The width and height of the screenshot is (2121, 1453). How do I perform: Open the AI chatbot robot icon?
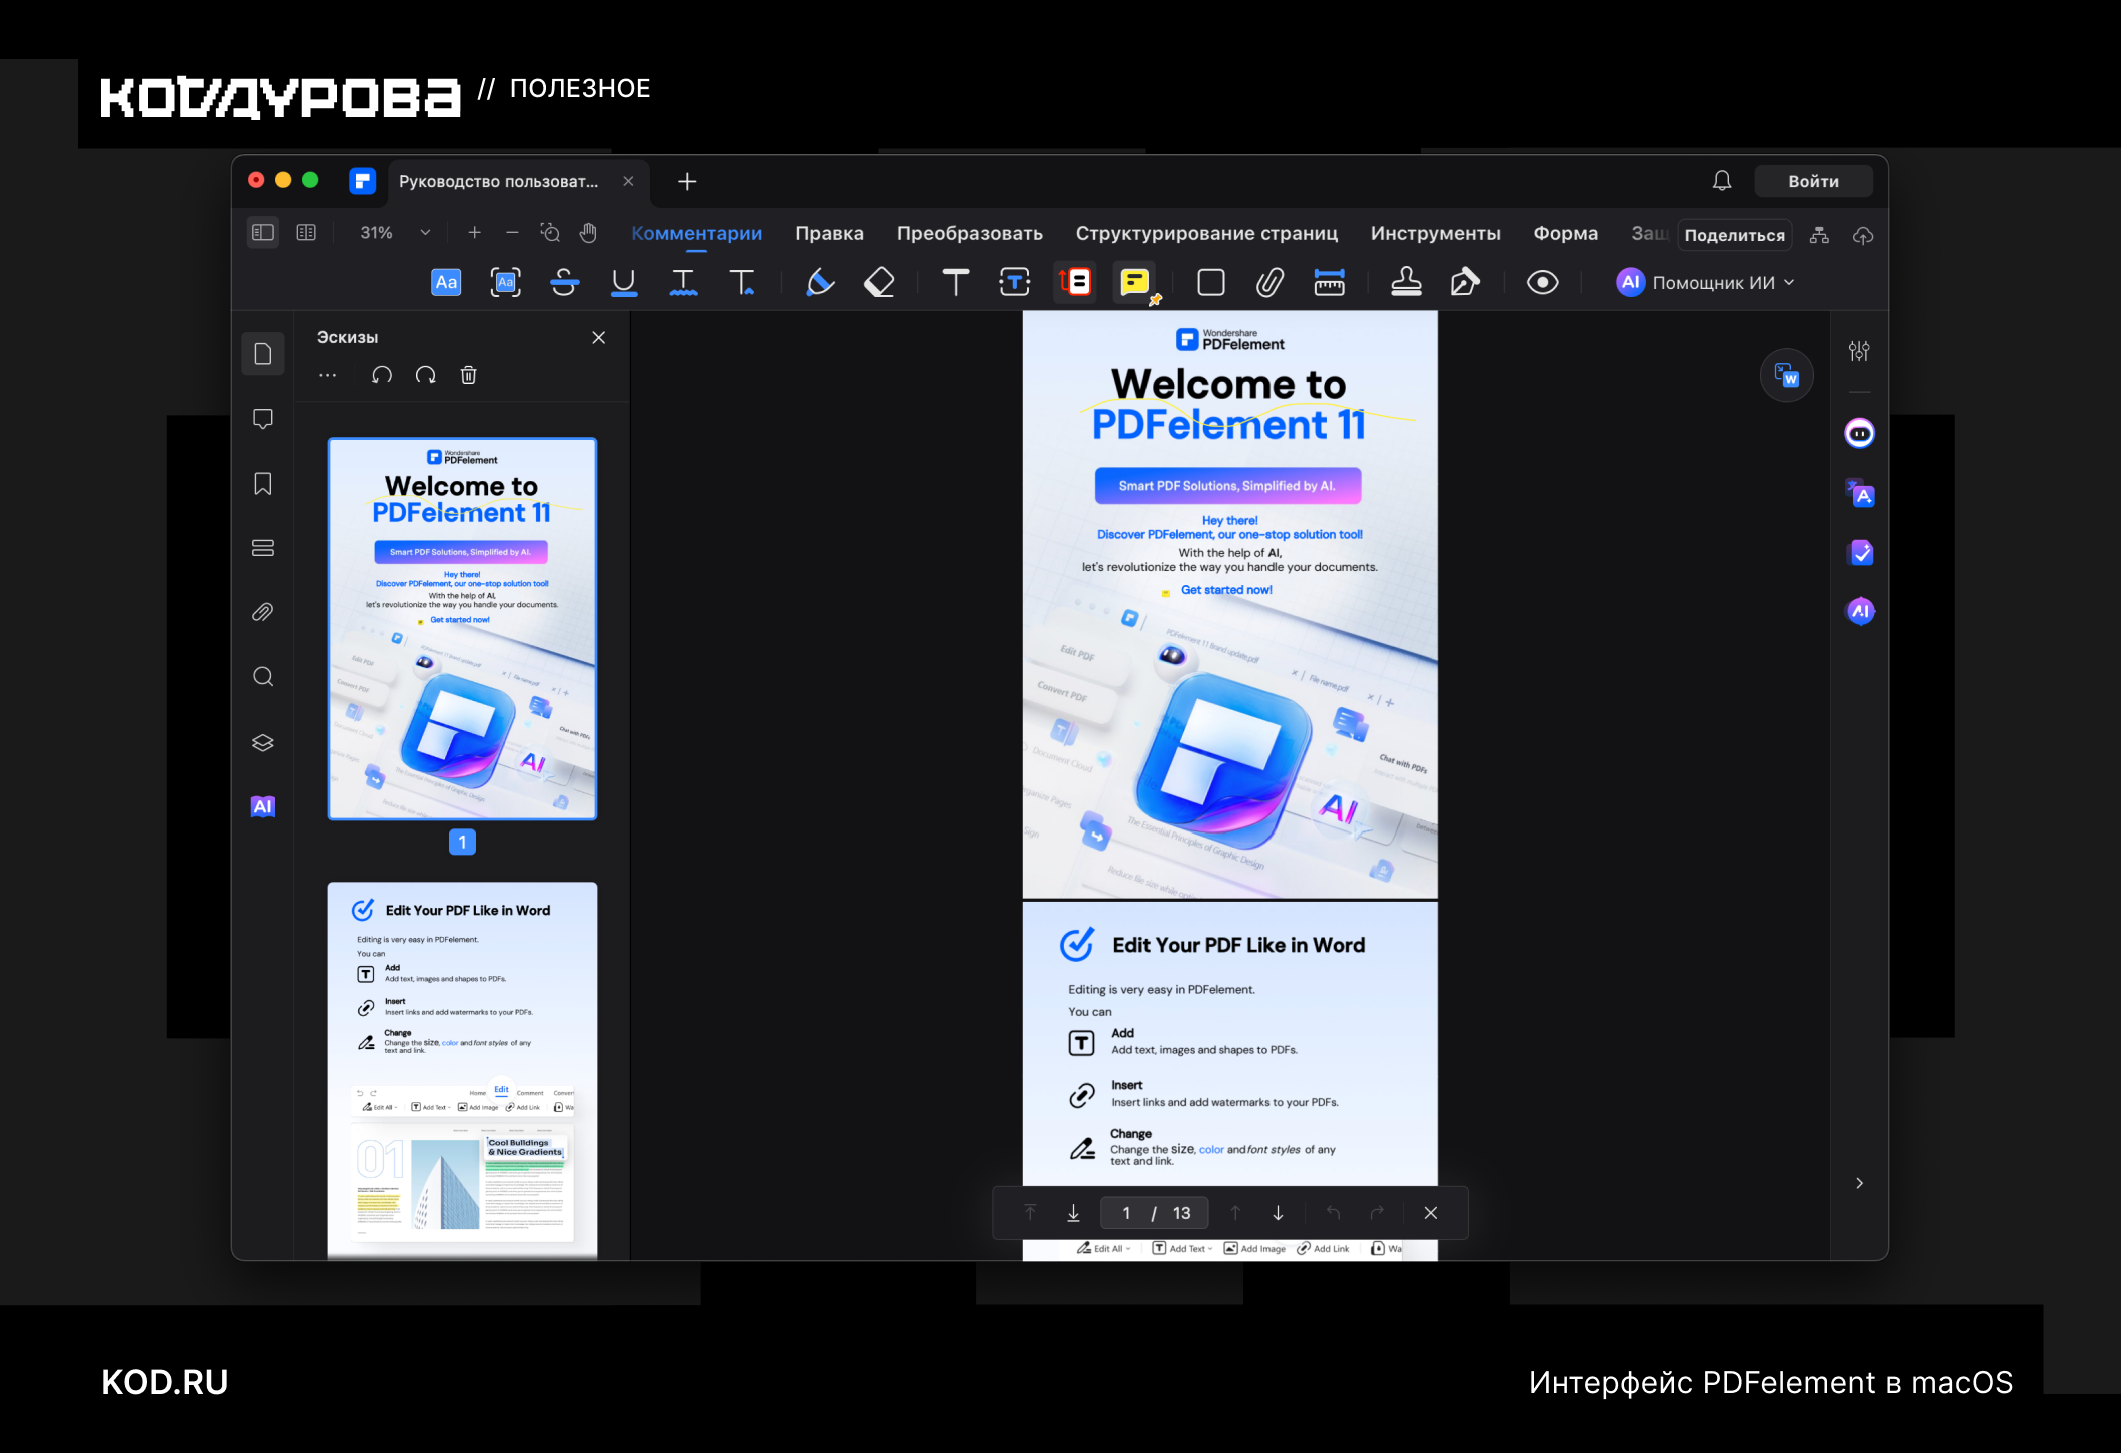click(x=1859, y=433)
